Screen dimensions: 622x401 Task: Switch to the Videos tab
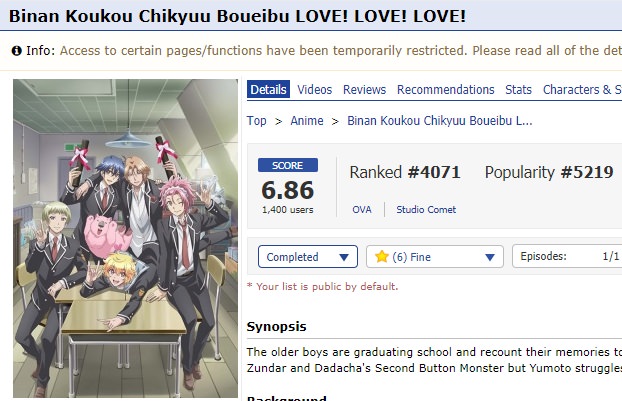[x=315, y=90]
